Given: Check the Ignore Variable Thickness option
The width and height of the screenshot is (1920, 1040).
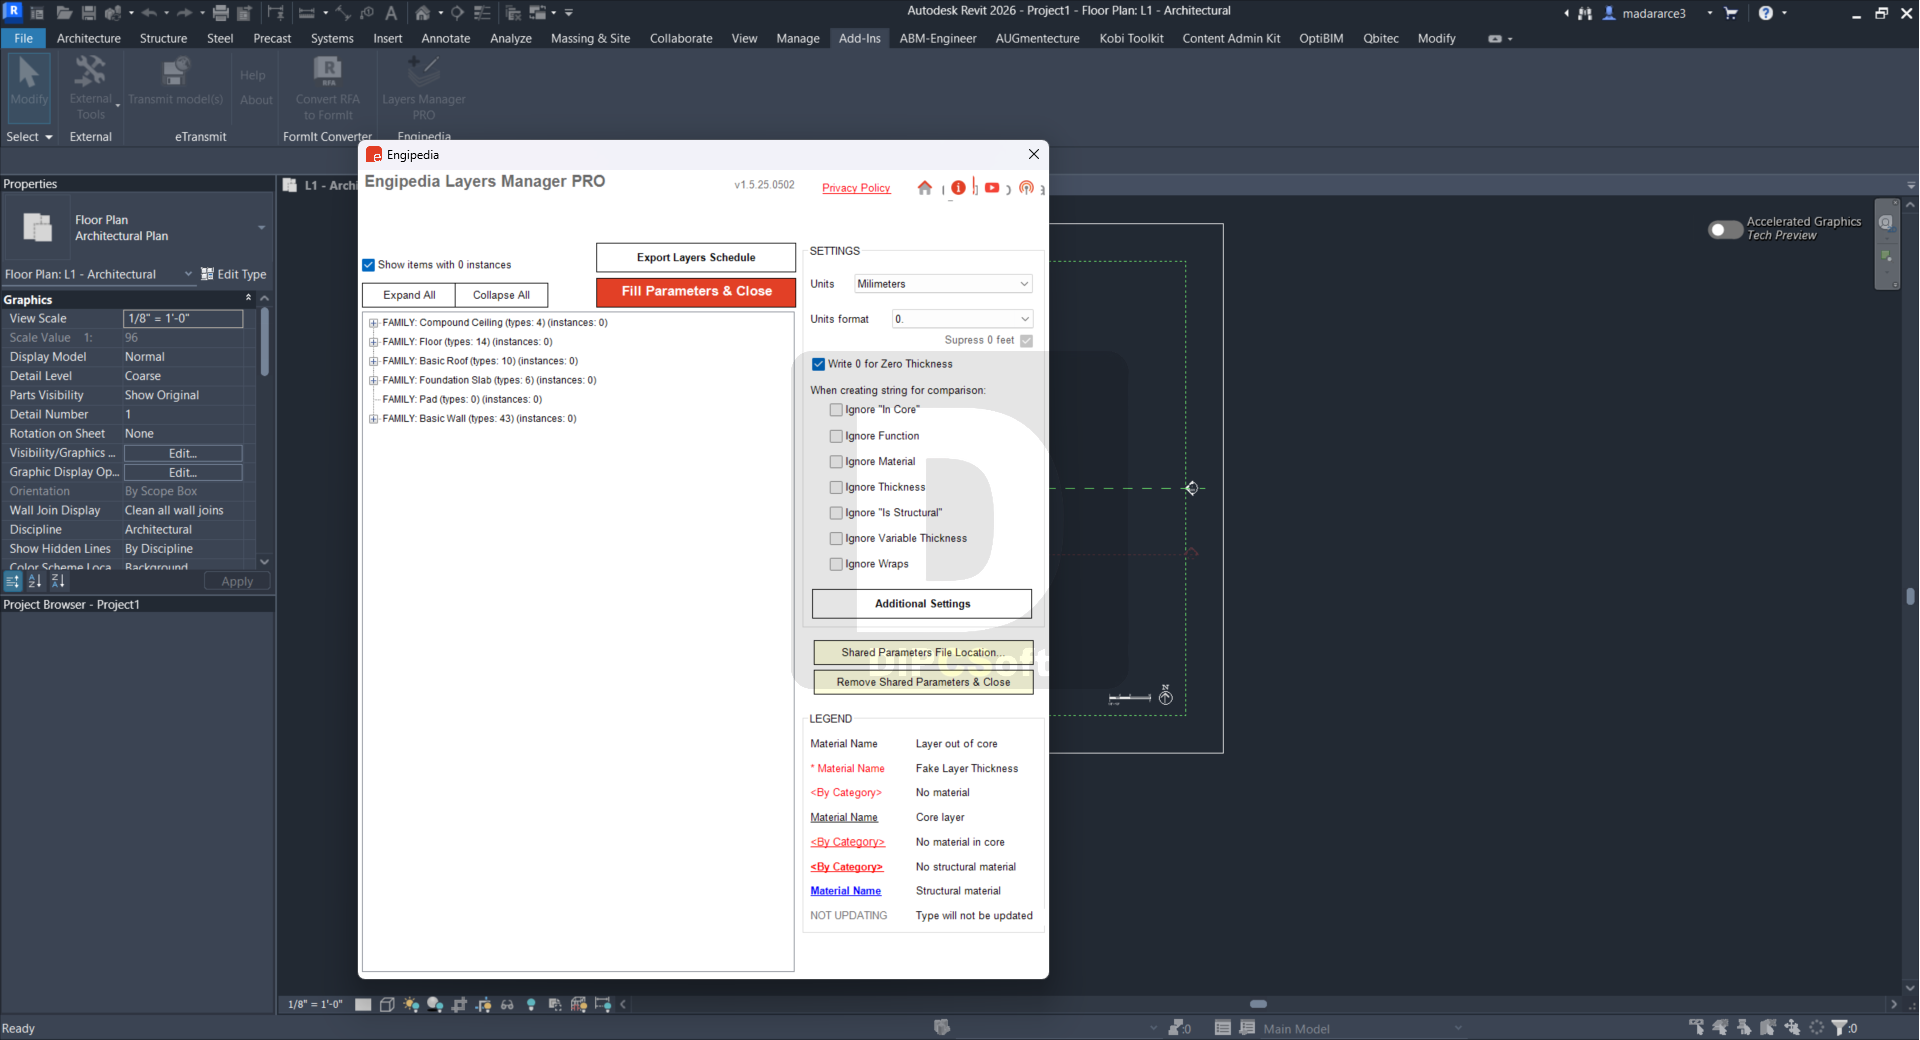Looking at the screenshot, I should click(836, 538).
